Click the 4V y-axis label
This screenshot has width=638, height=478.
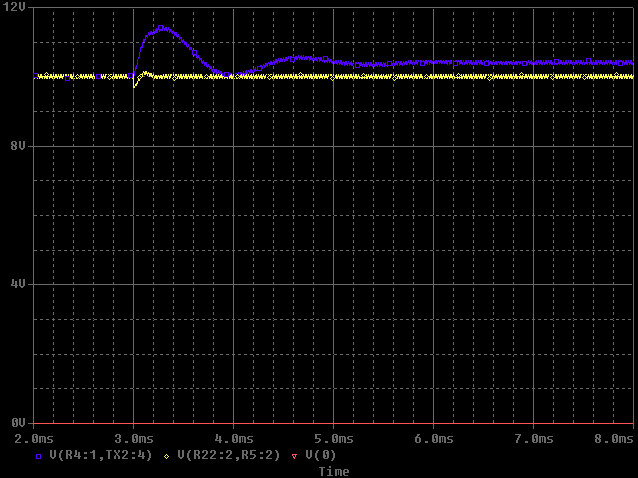18,284
